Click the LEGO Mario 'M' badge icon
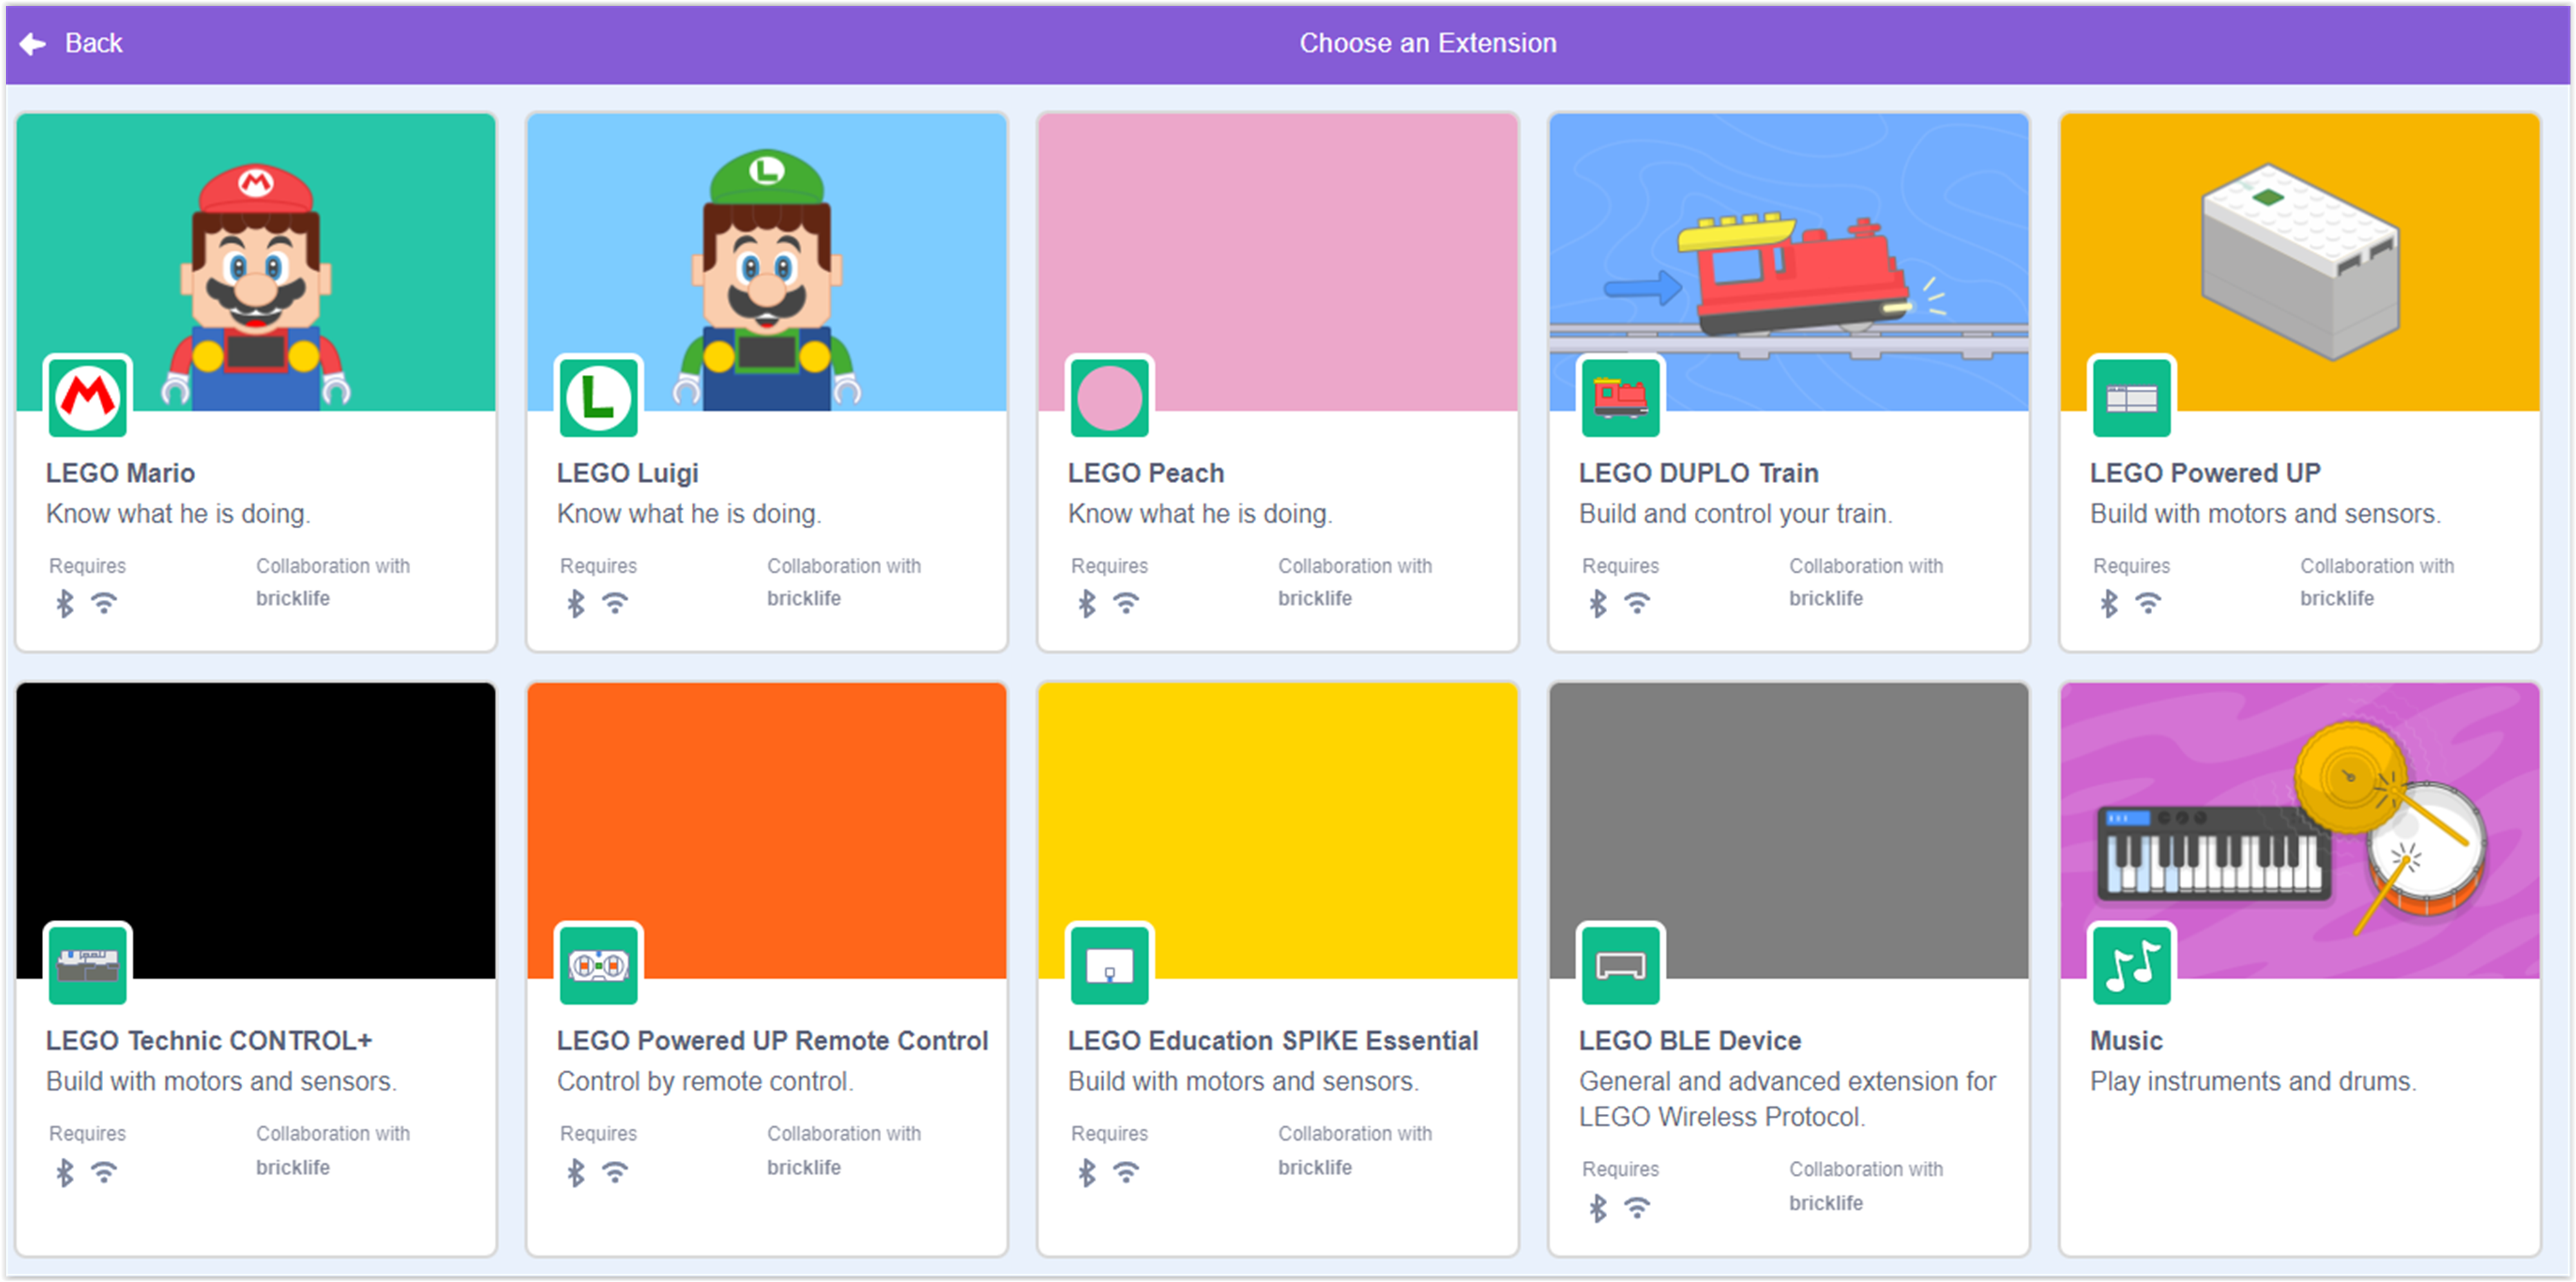Viewport: 2576px width, 1282px height. pos(88,398)
